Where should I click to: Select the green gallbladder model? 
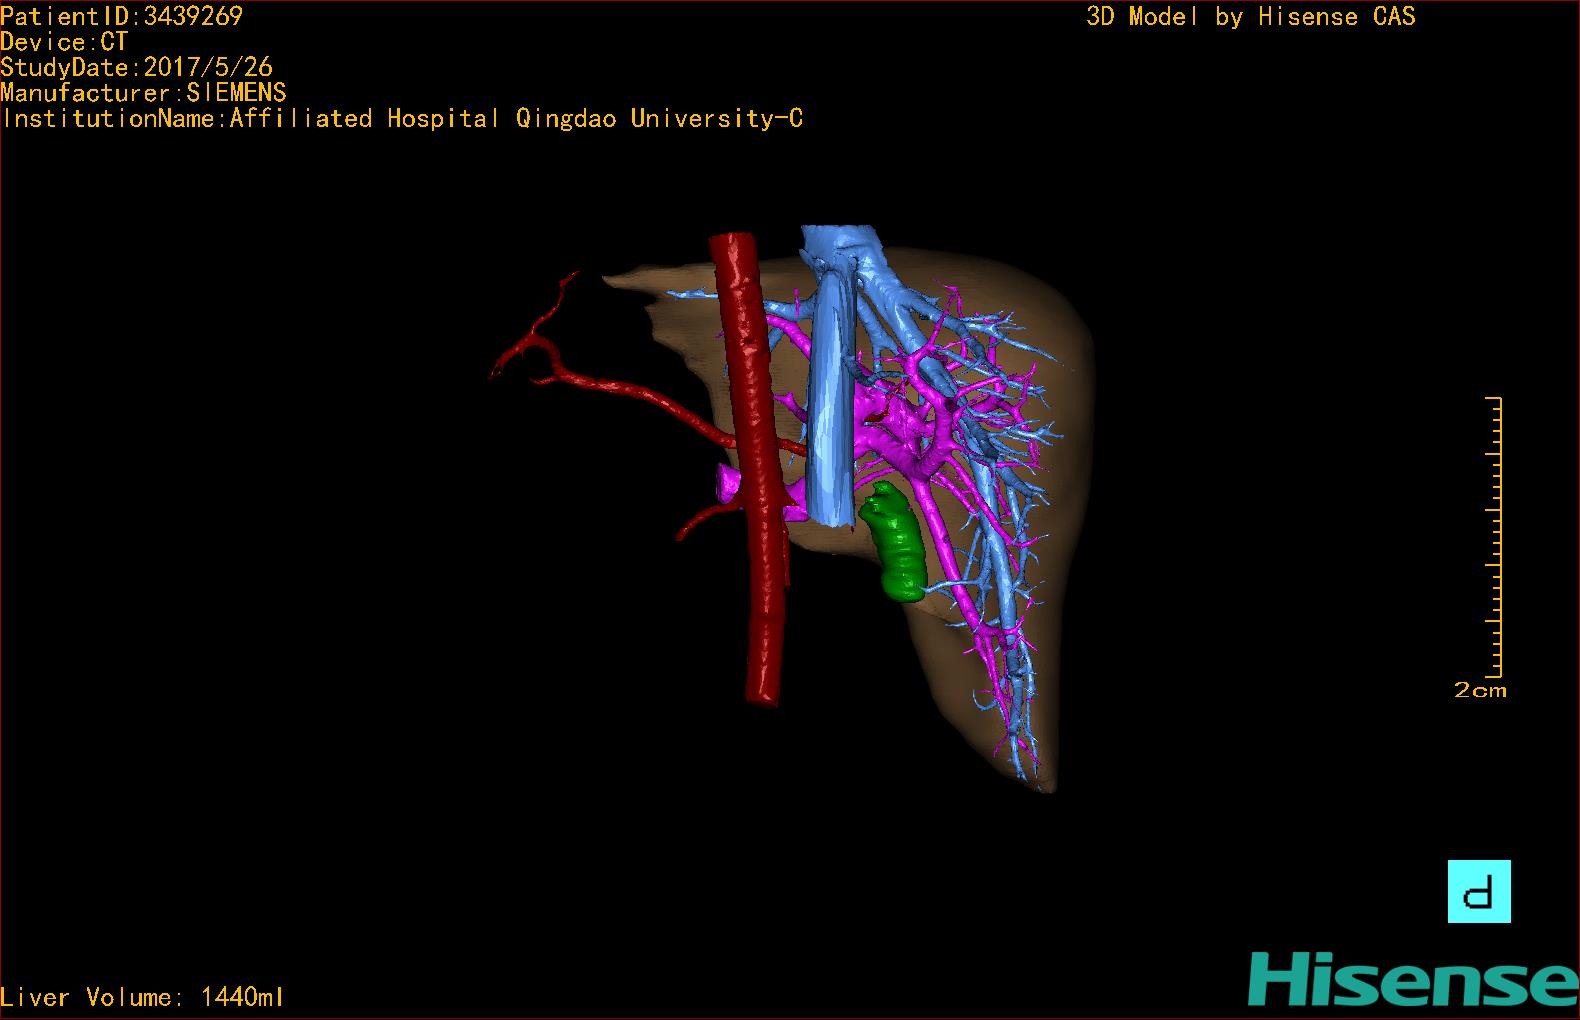point(895,542)
